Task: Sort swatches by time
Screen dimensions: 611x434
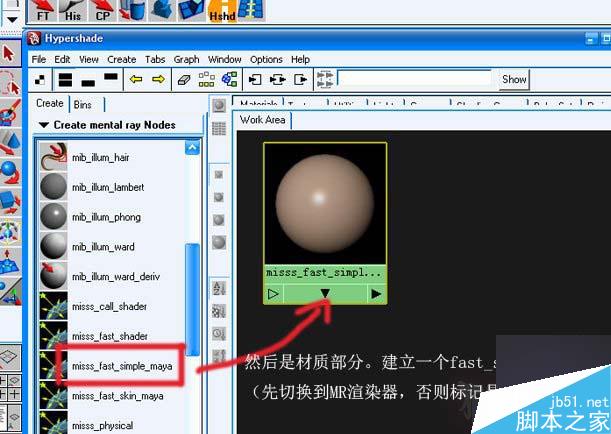Action: point(218,333)
